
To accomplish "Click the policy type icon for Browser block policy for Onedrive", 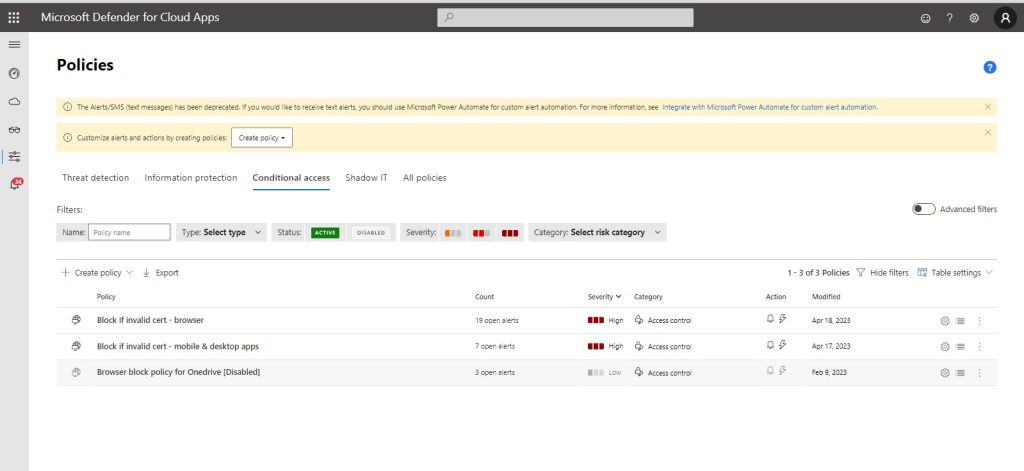I will click(x=76, y=372).
